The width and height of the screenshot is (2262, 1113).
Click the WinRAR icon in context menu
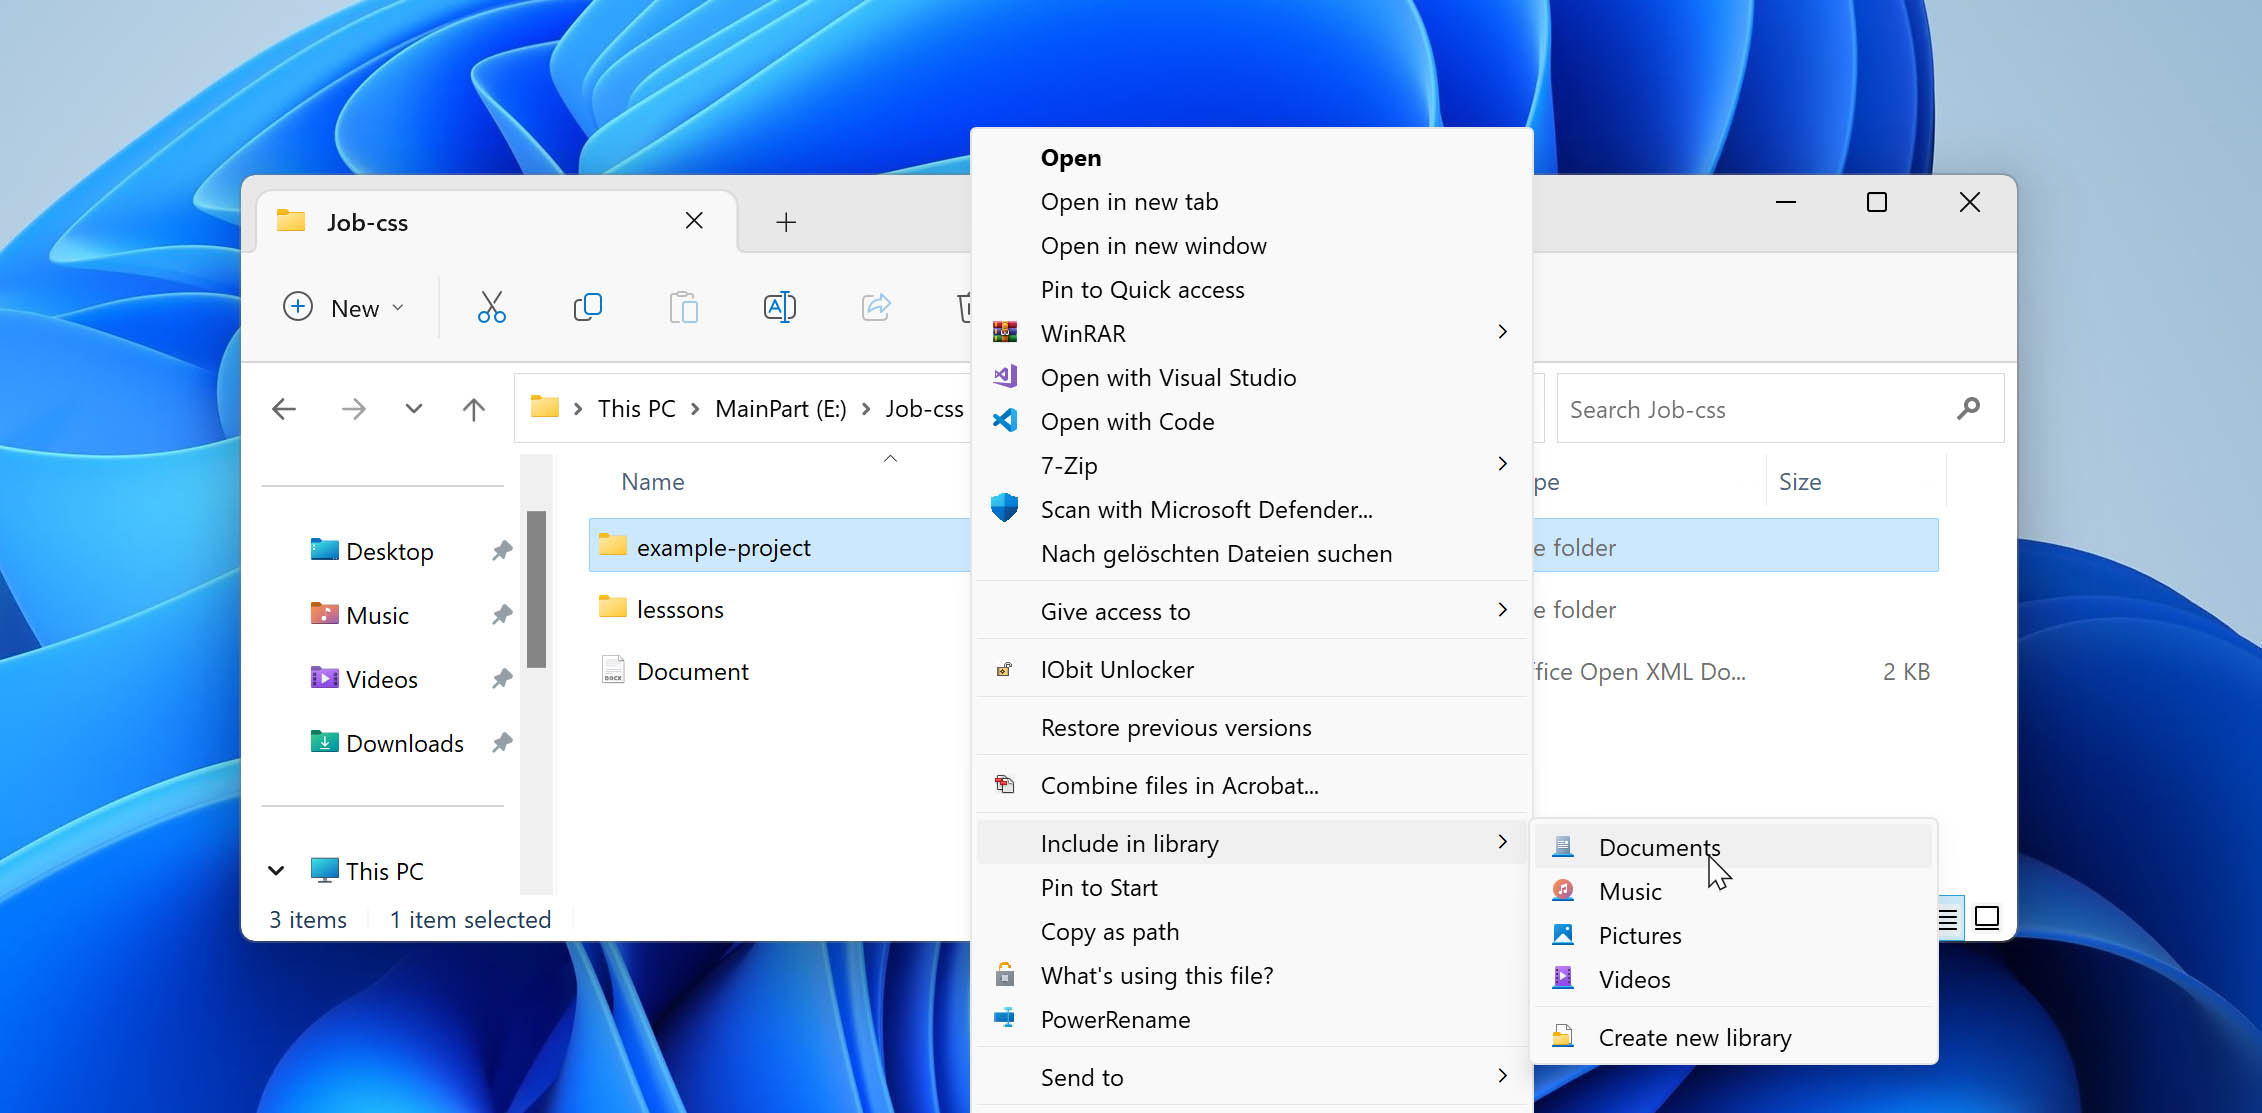(1005, 333)
